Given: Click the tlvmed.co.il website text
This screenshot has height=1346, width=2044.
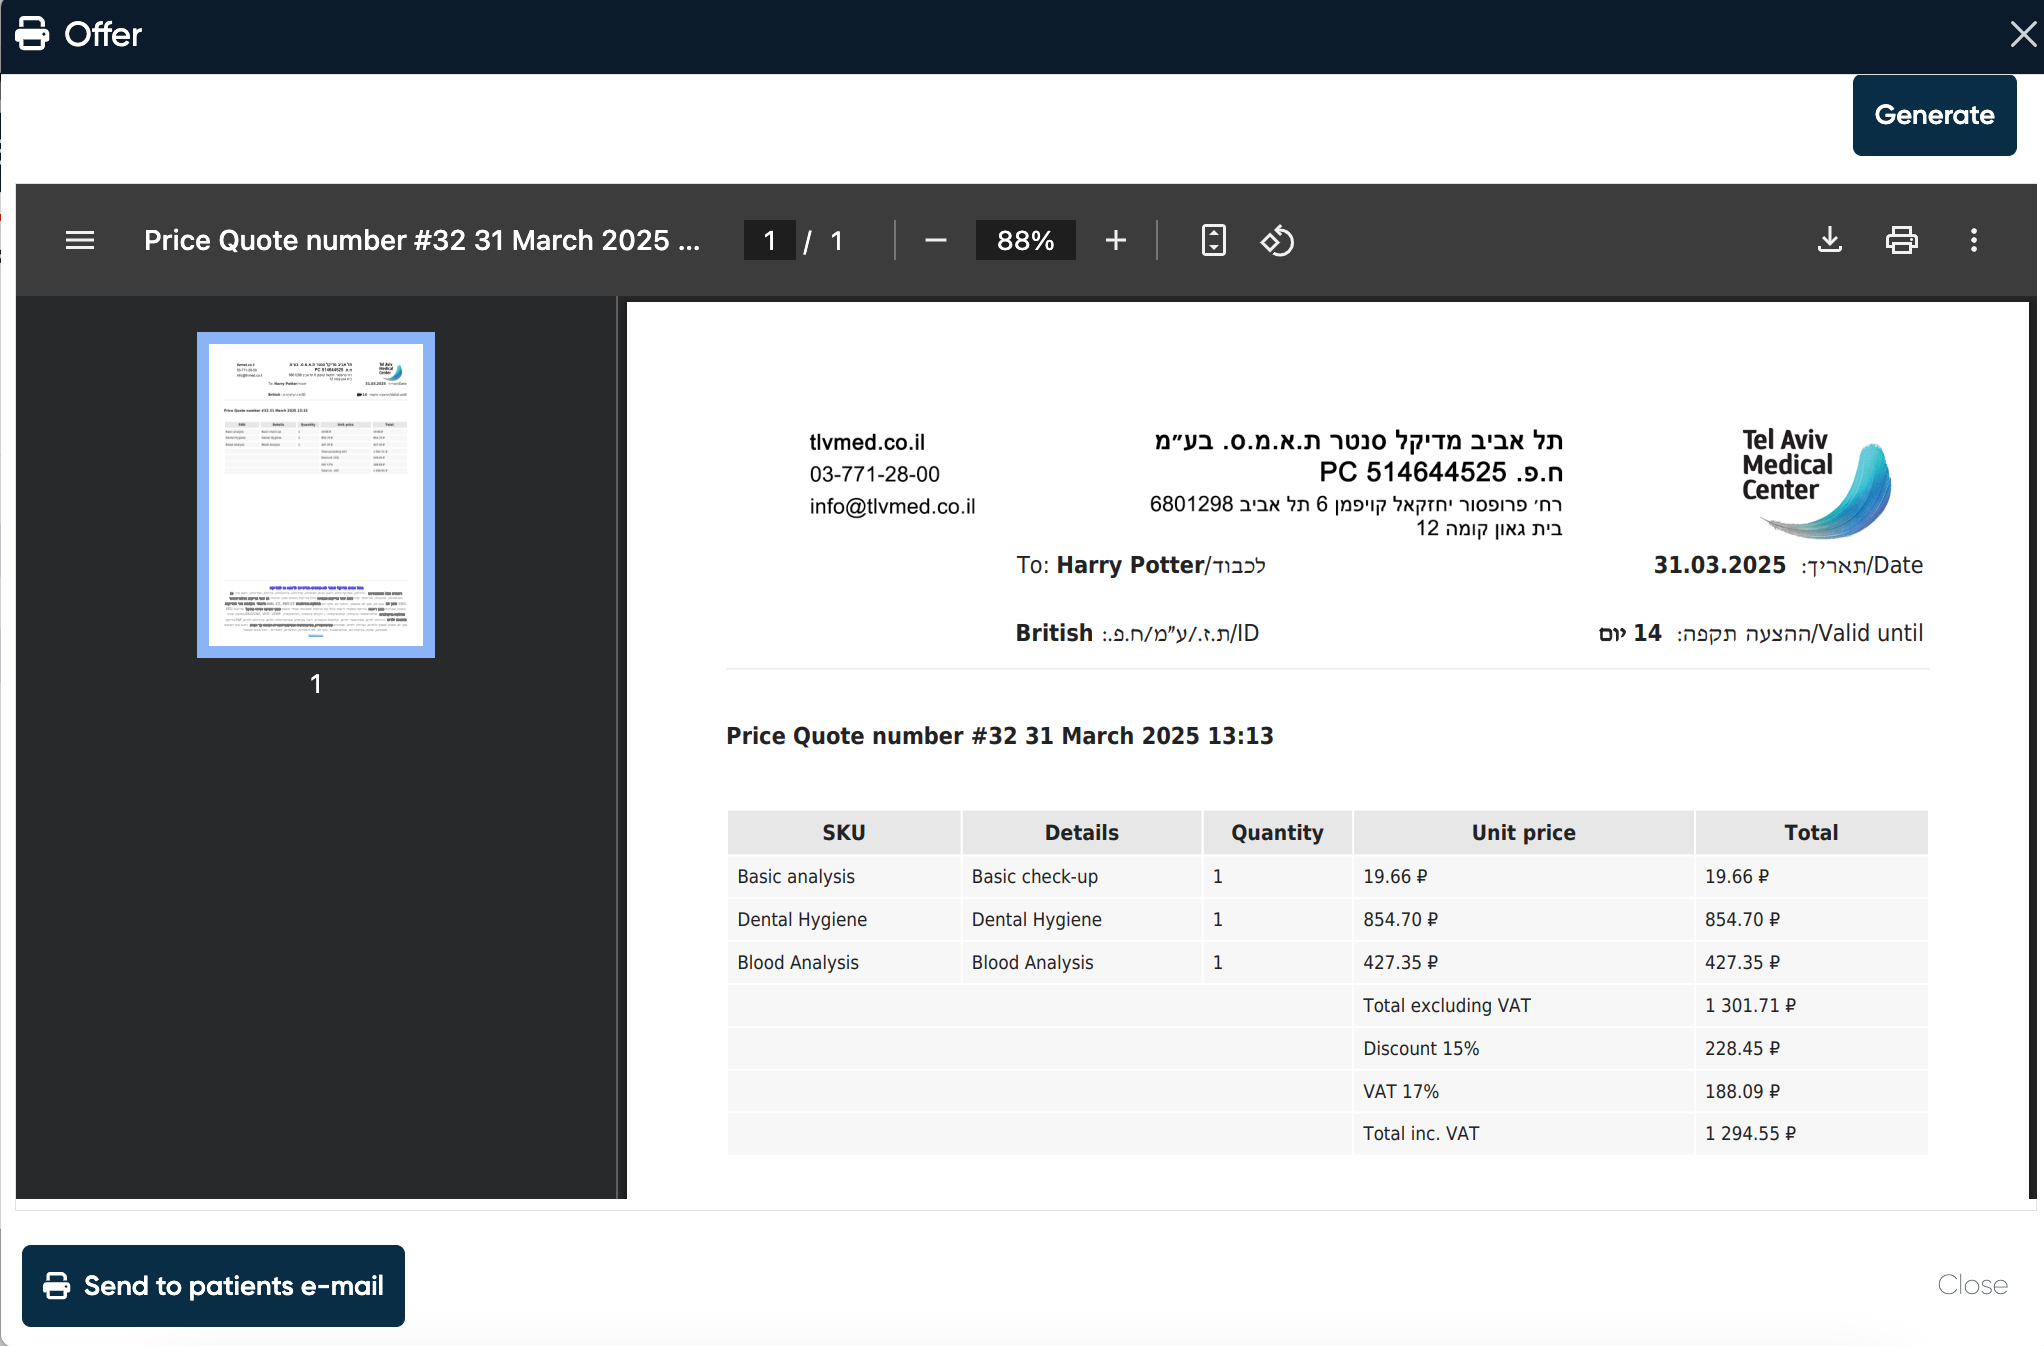Looking at the screenshot, I should [867, 442].
